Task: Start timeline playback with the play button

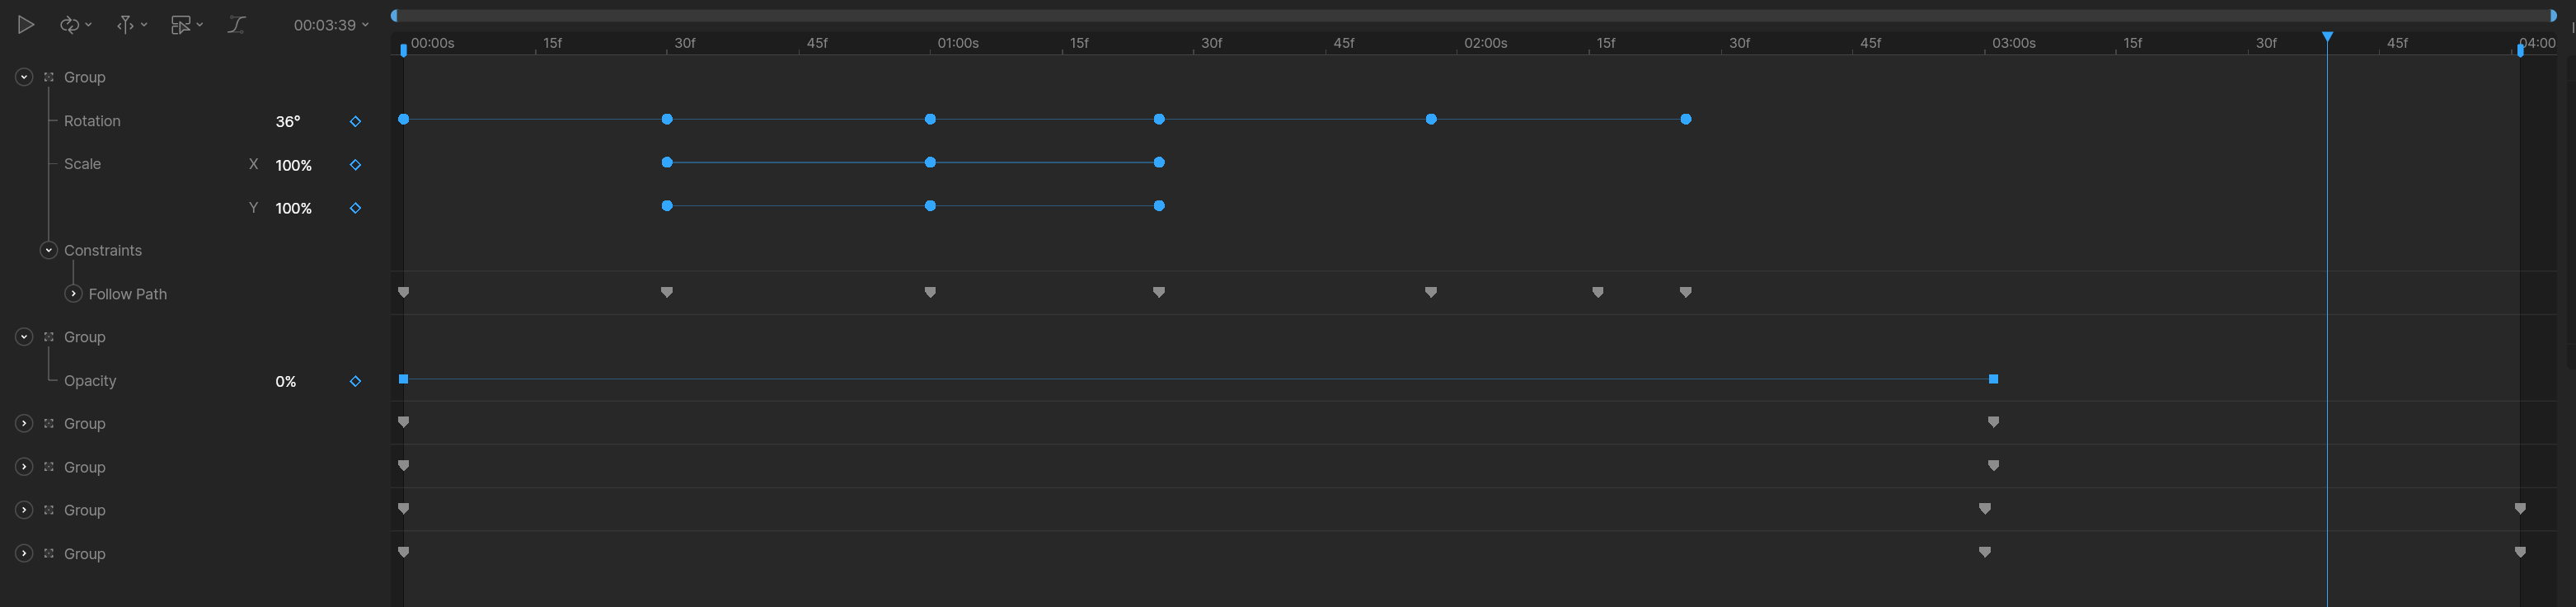Action: click(26, 25)
